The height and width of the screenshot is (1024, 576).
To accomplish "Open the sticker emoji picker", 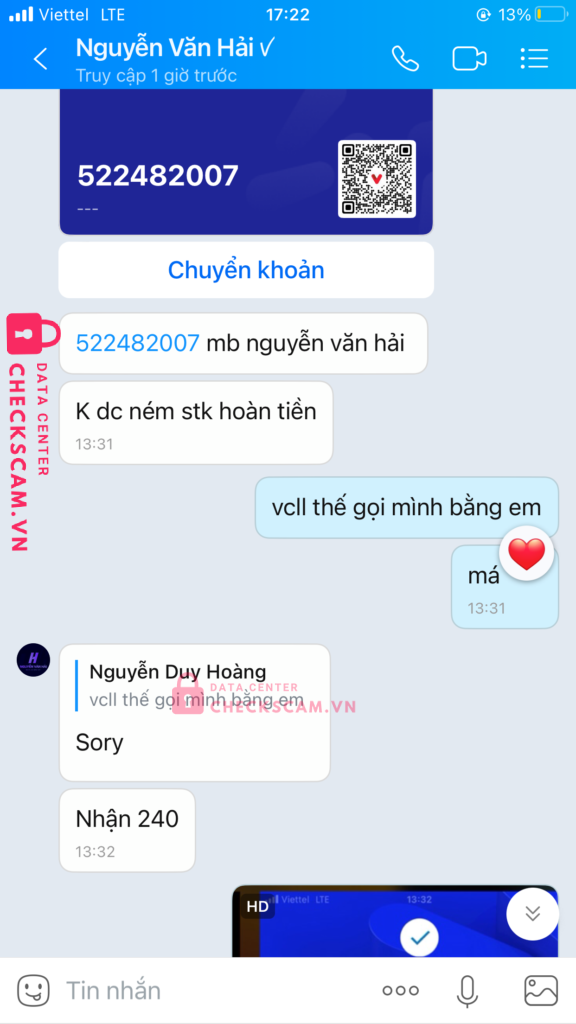I will 33,991.
